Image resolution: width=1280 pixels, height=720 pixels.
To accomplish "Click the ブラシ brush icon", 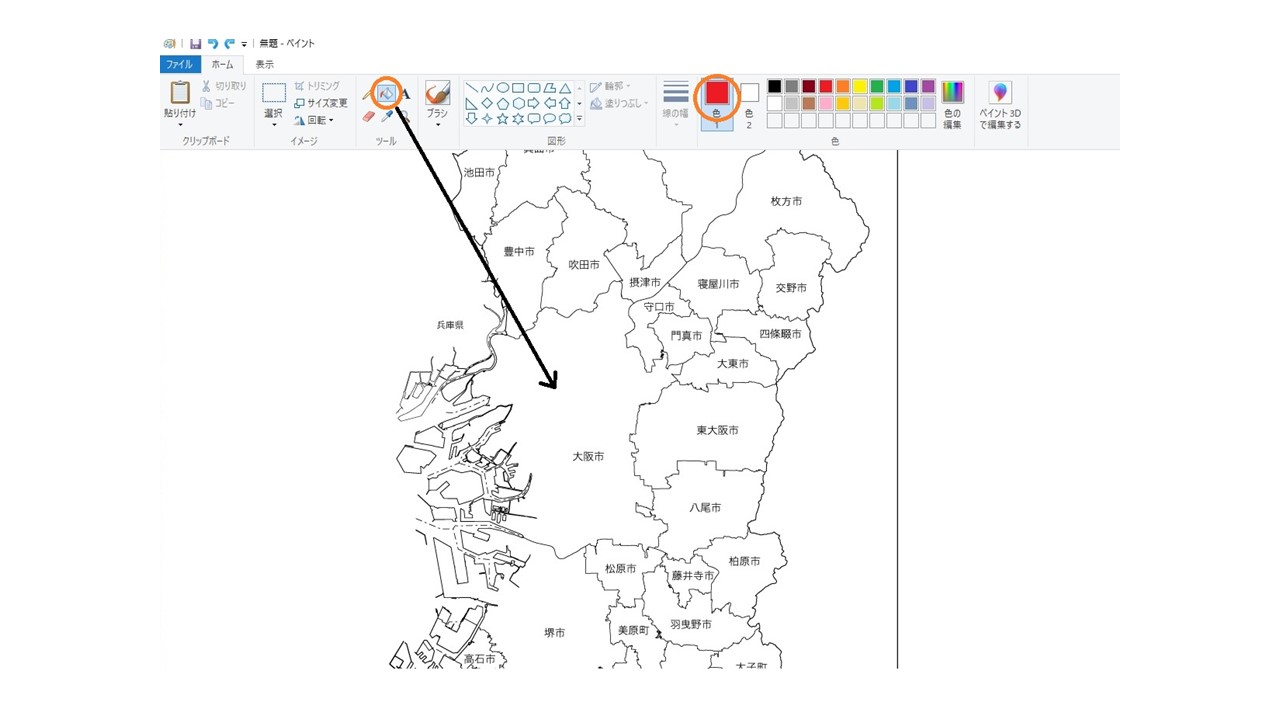I will click(x=437, y=93).
